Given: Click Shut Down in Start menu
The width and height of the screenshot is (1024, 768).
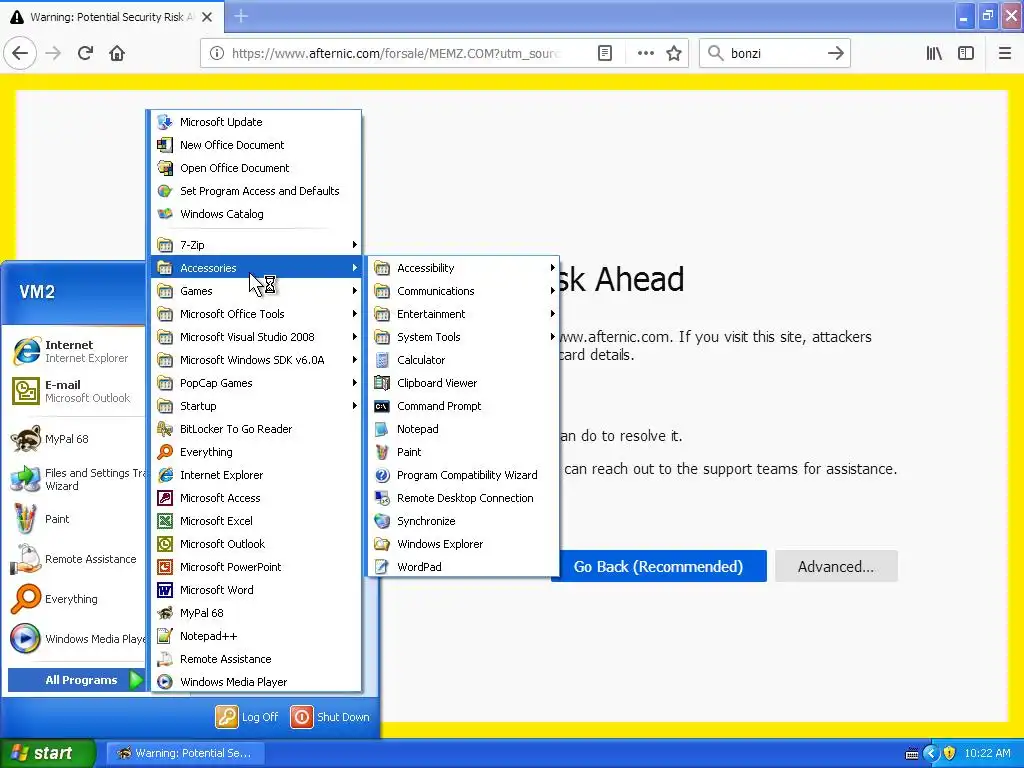Looking at the screenshot, I should [x=330, y=717].
